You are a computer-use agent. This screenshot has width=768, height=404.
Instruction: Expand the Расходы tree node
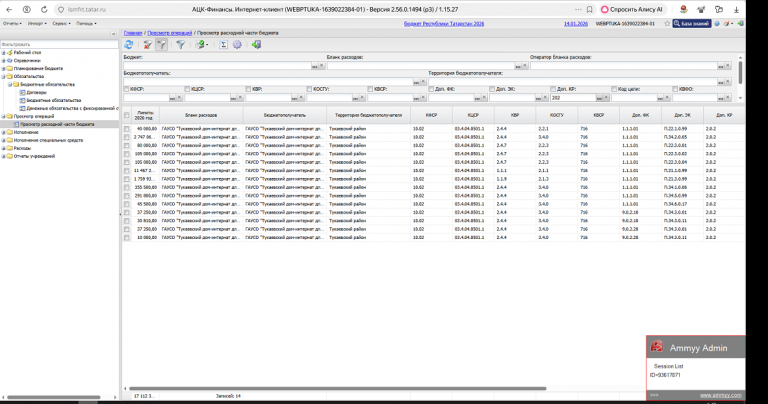(x=3, y=148)
